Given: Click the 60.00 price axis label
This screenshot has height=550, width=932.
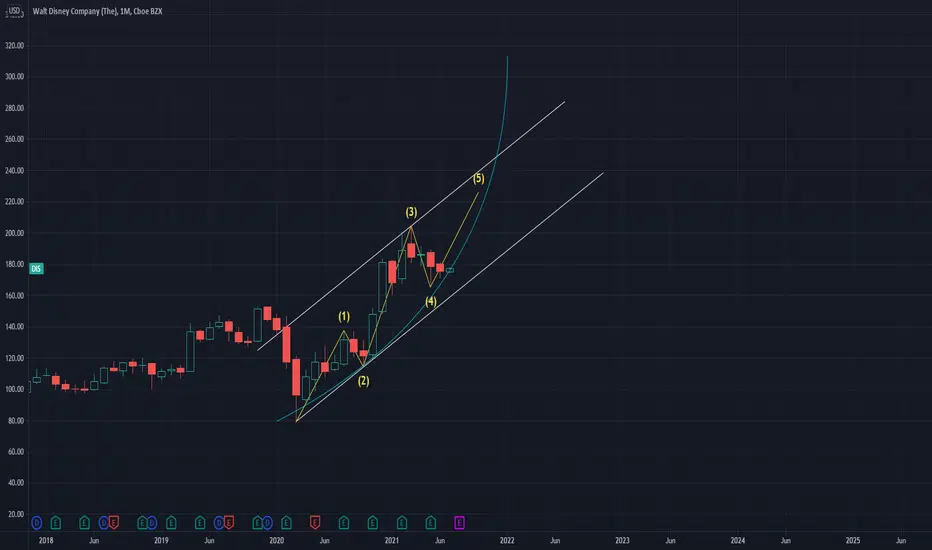Looking at the screenshot, I should [x=16, y=451].
